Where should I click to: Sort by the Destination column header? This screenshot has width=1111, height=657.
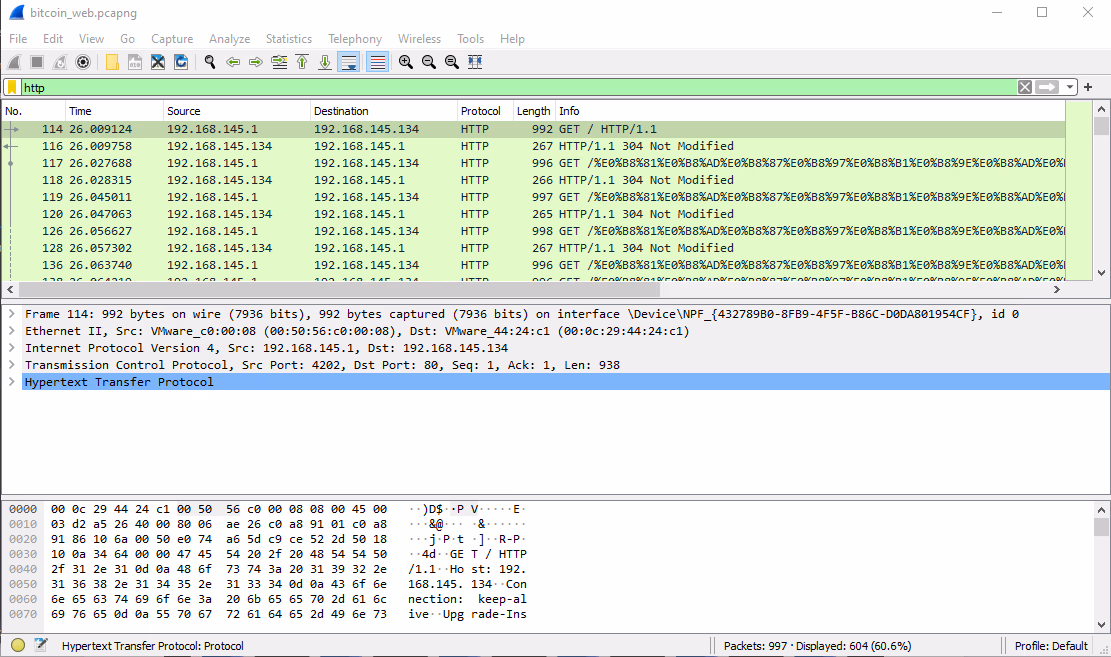coord(383,111)
